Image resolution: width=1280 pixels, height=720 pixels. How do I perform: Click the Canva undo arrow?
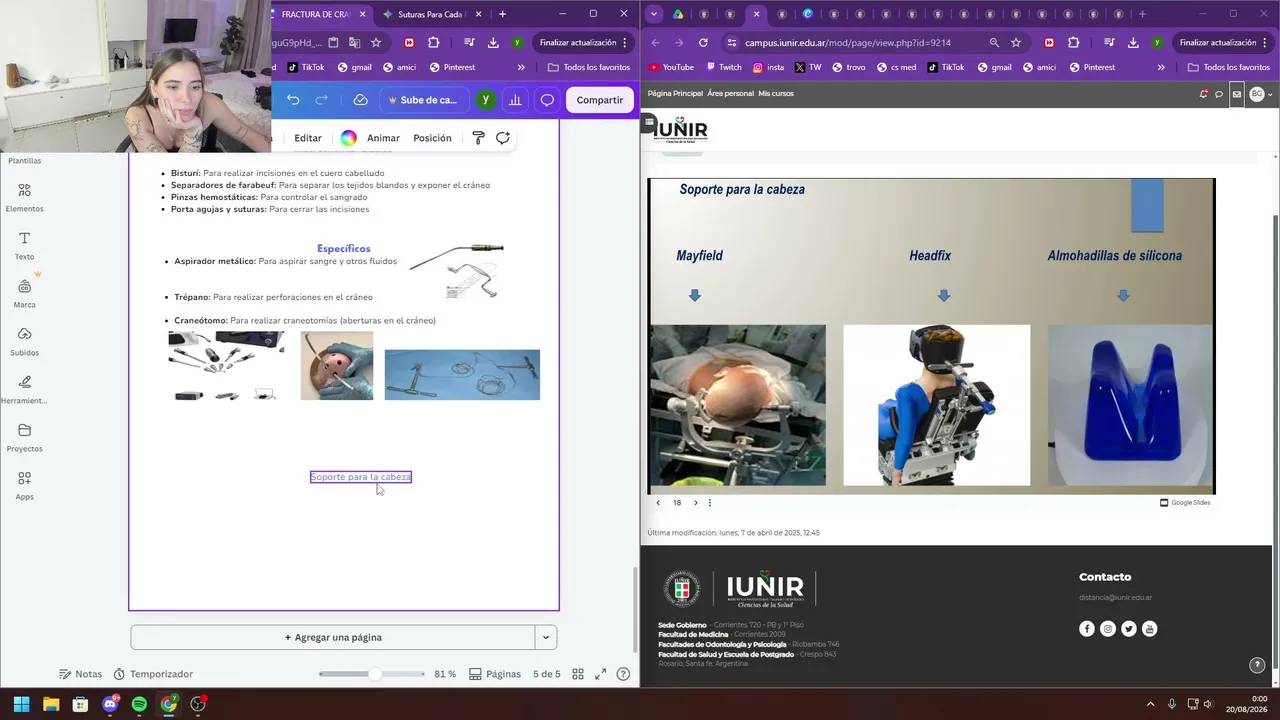point(293,100)
